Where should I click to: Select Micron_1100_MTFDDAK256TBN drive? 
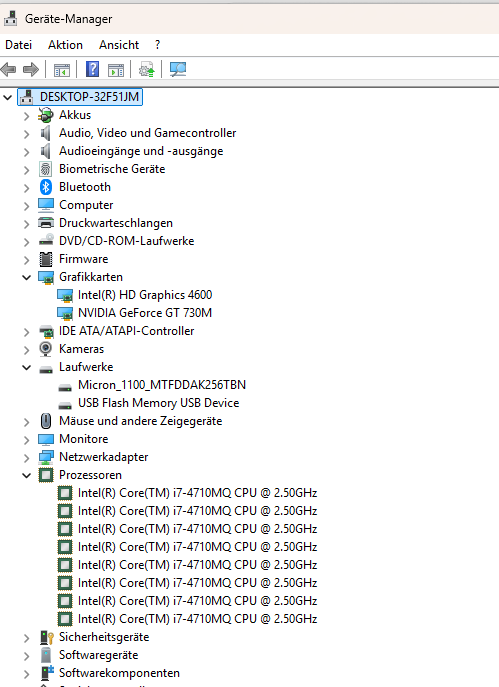point(162,385)
